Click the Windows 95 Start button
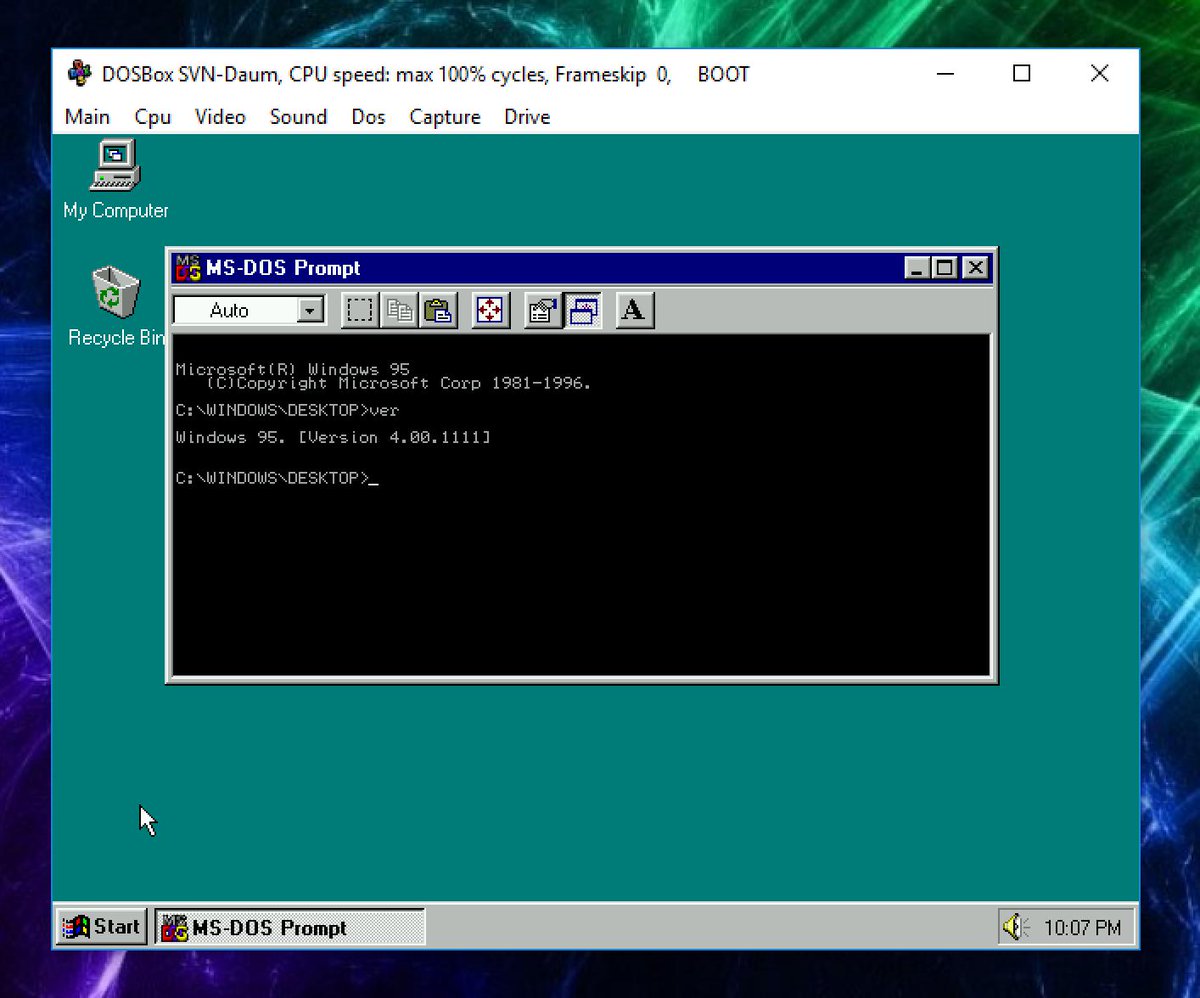The height and width of the screenshot is (998, 1200). point(102,927)
